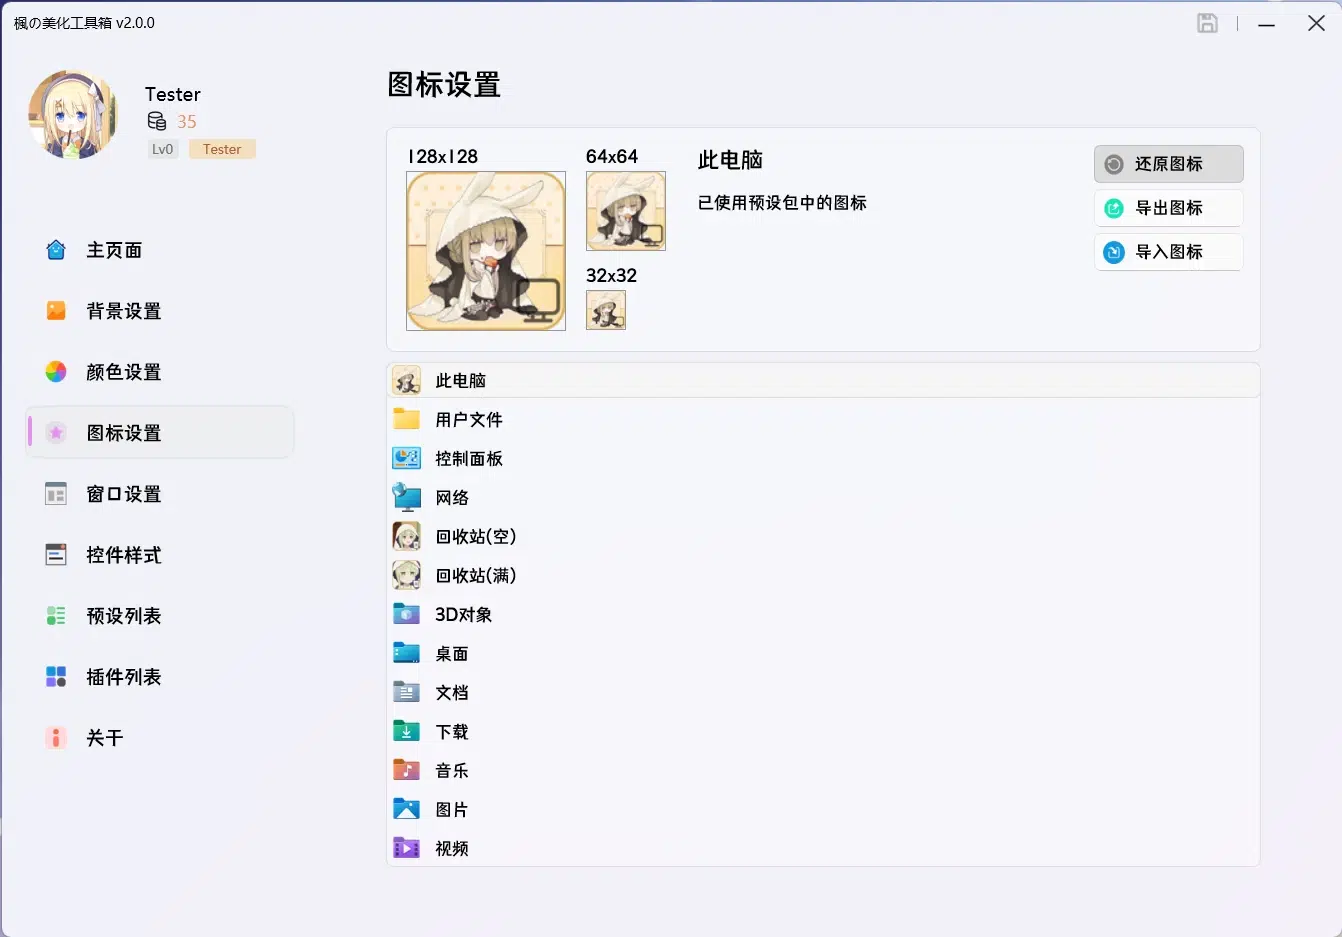Click the window layout icon for 窗口设置
Viewport: 1342px width, 937px height.
pos(56,494)
